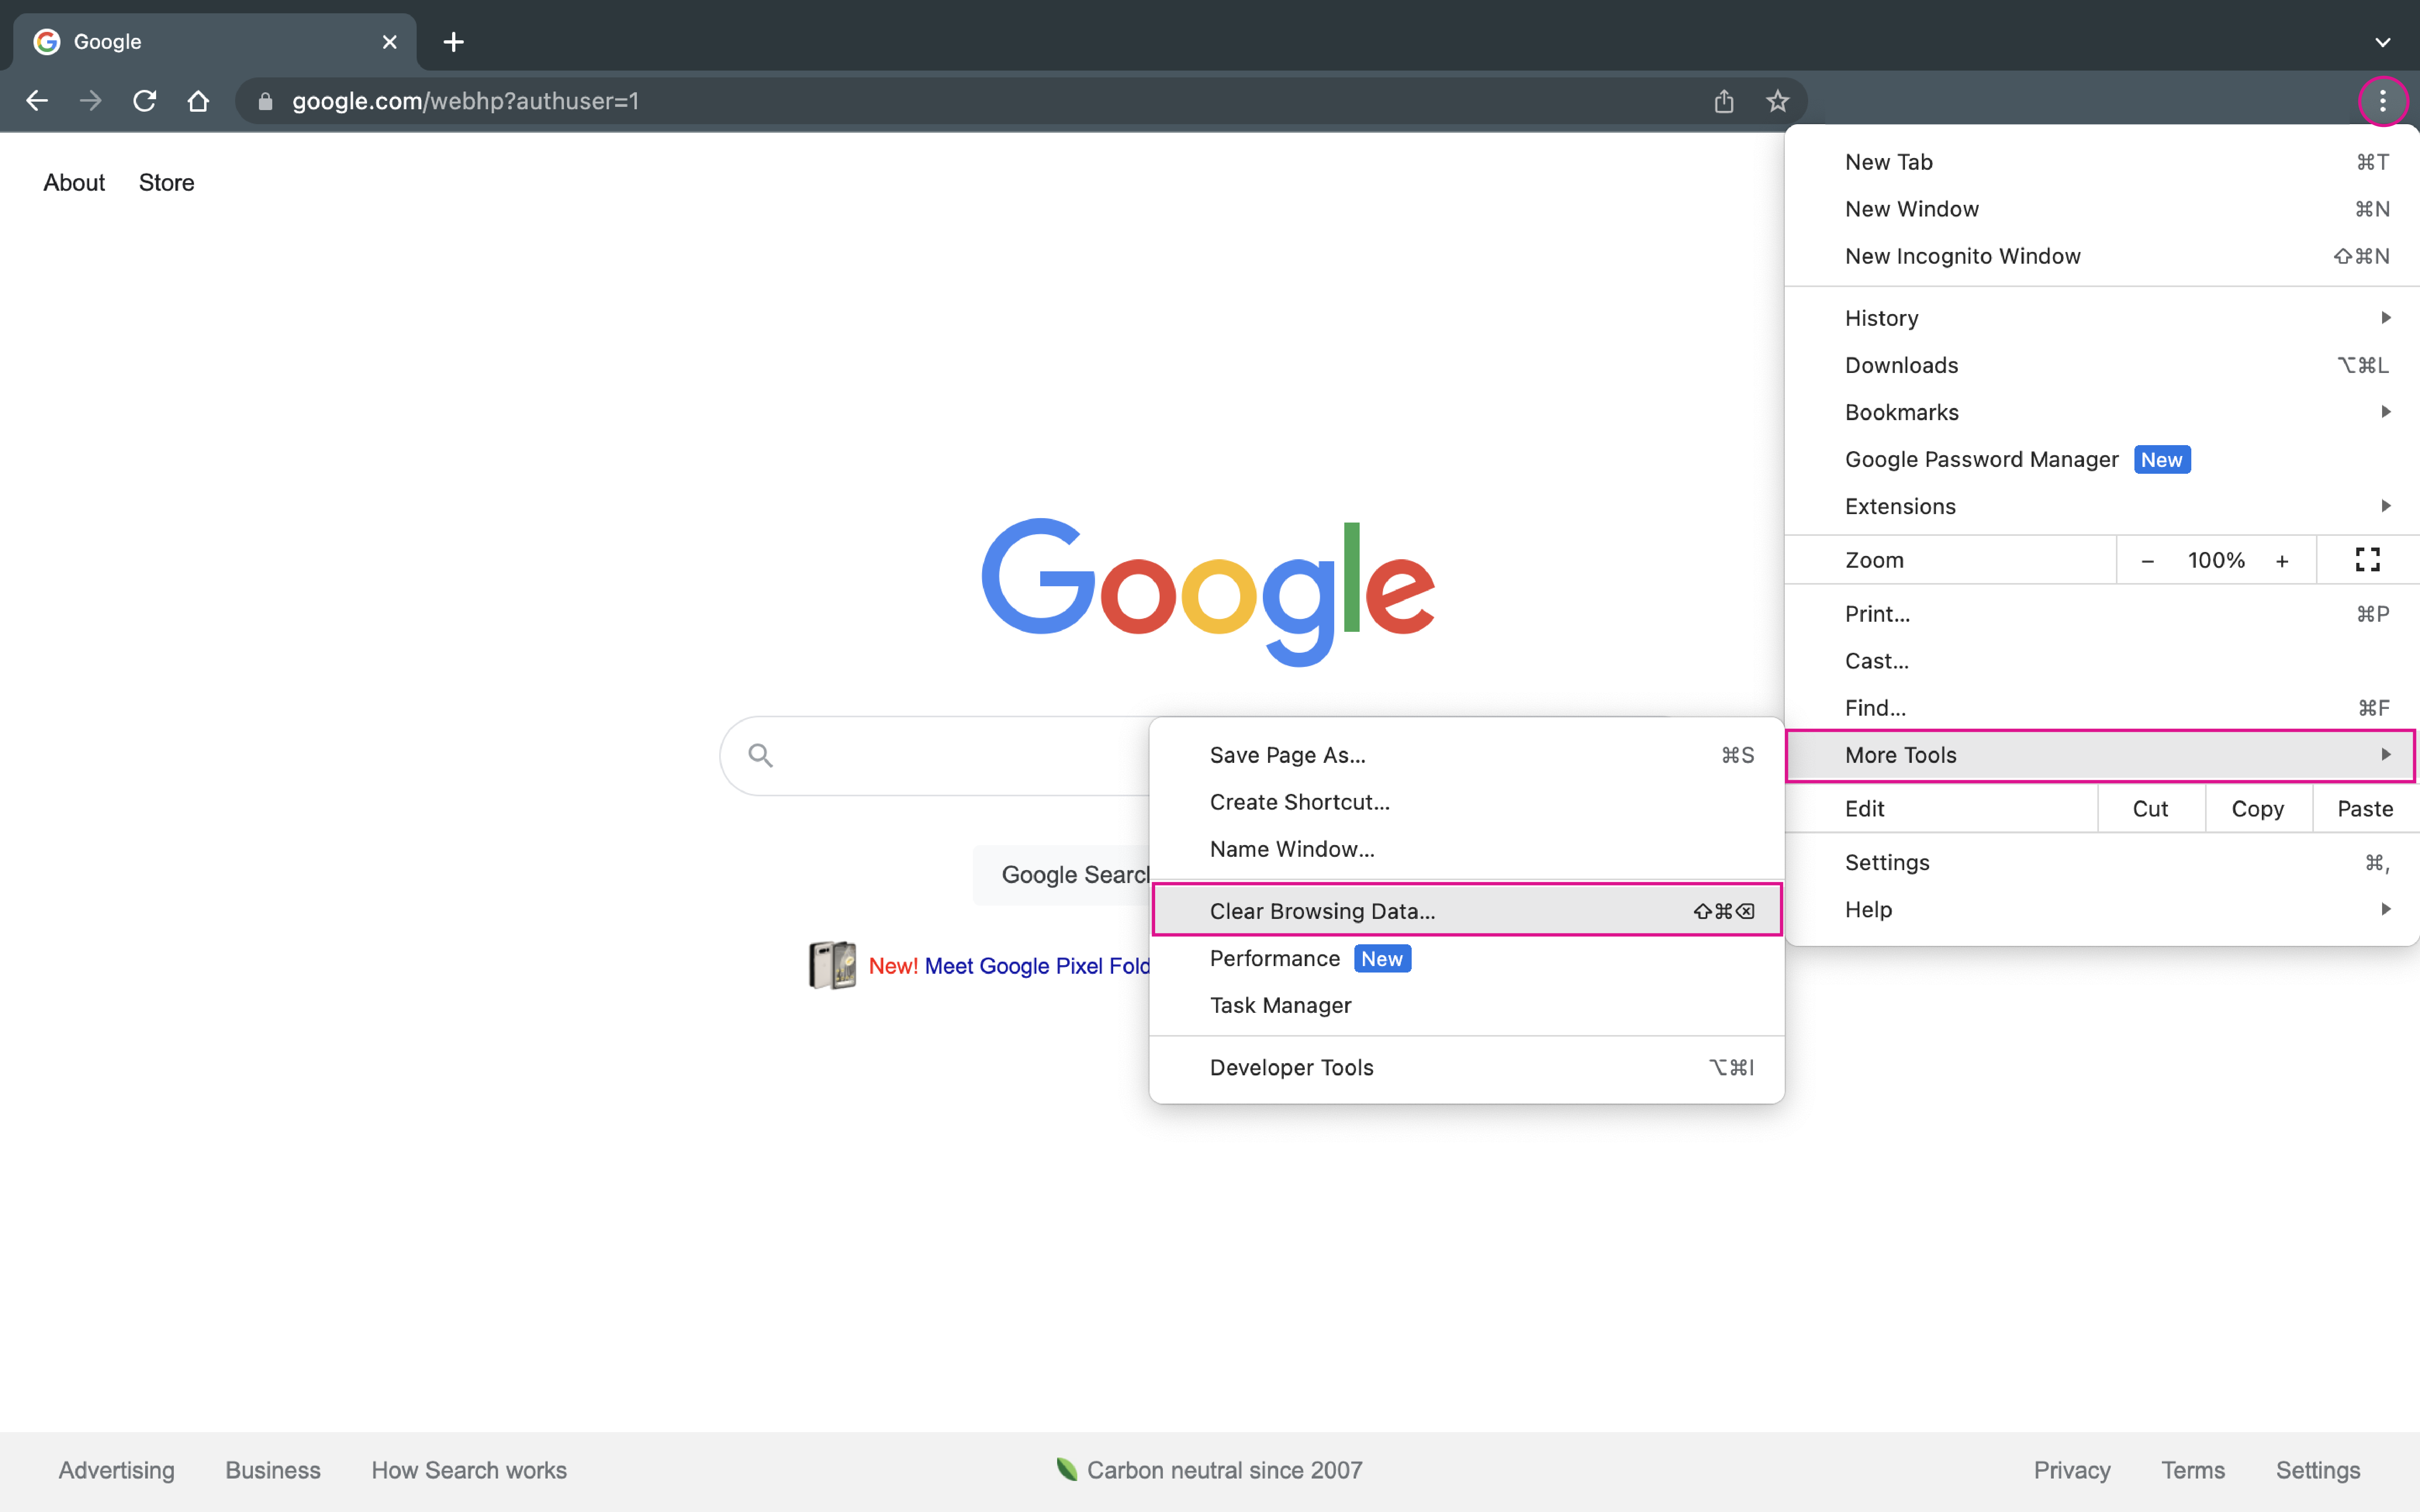Click the magnifier icon in search box
The image size is (2420, 1512).
[761, 755]
